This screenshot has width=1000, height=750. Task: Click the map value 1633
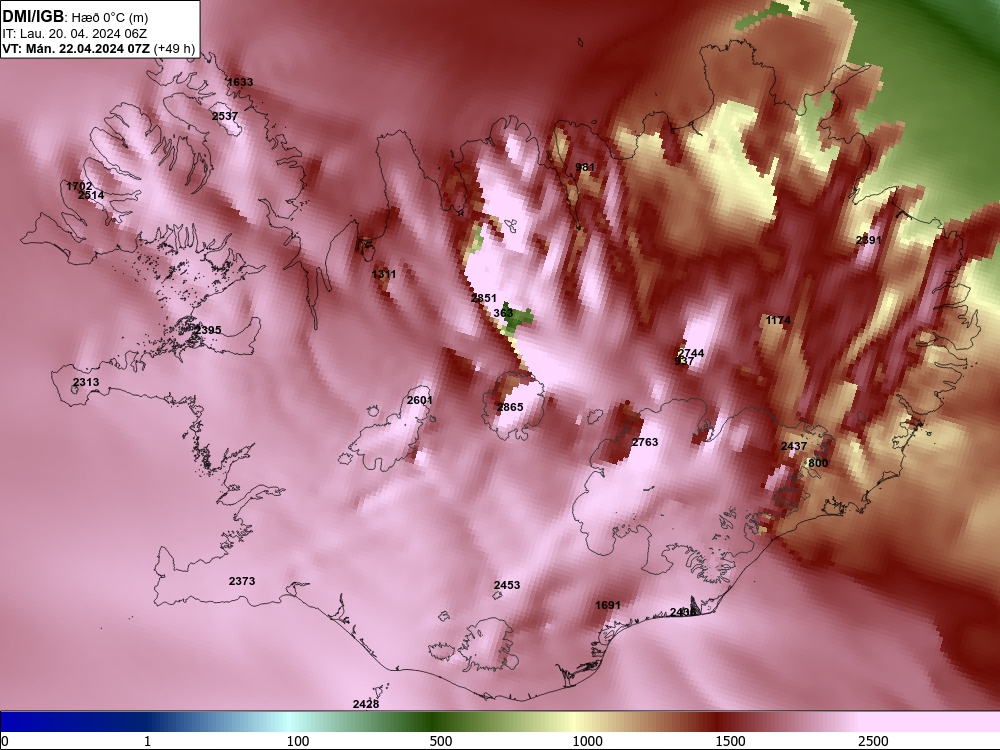click(240, 82)
